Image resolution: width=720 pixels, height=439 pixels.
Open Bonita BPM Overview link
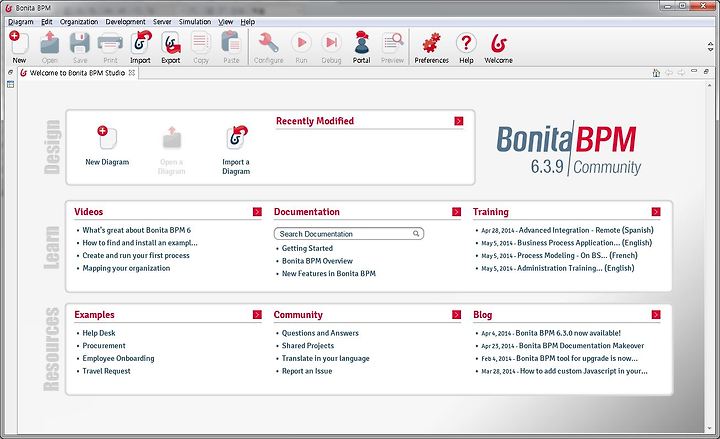click(317, 261)
